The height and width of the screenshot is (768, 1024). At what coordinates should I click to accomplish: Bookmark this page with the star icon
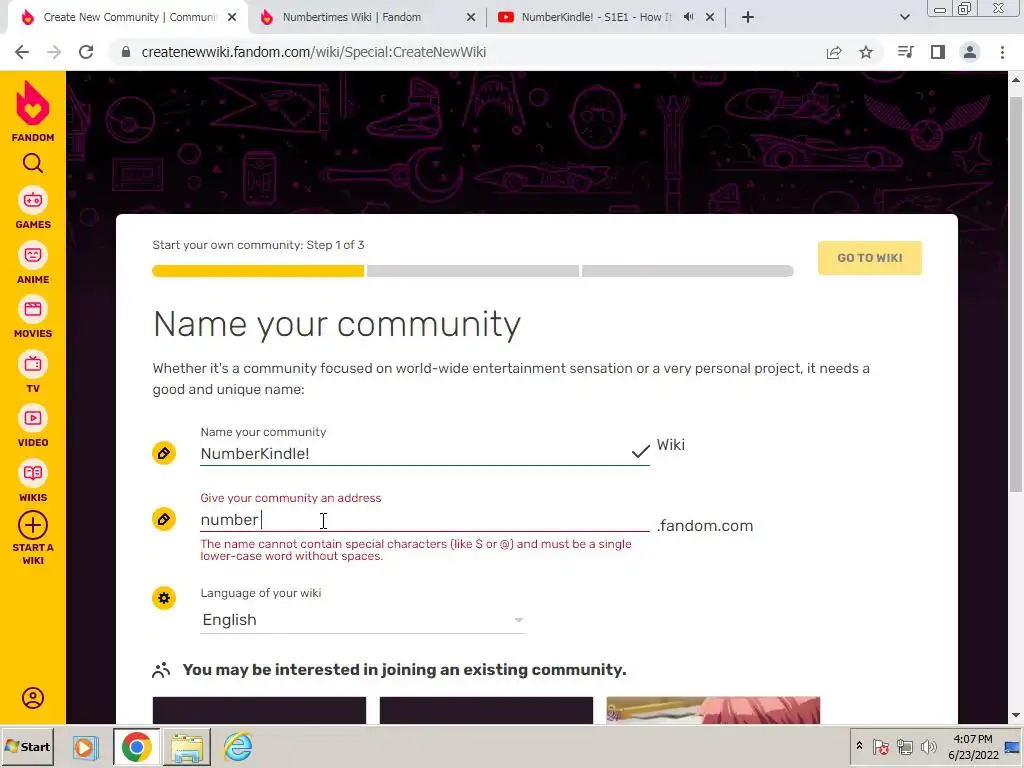(x=866, y=52)
